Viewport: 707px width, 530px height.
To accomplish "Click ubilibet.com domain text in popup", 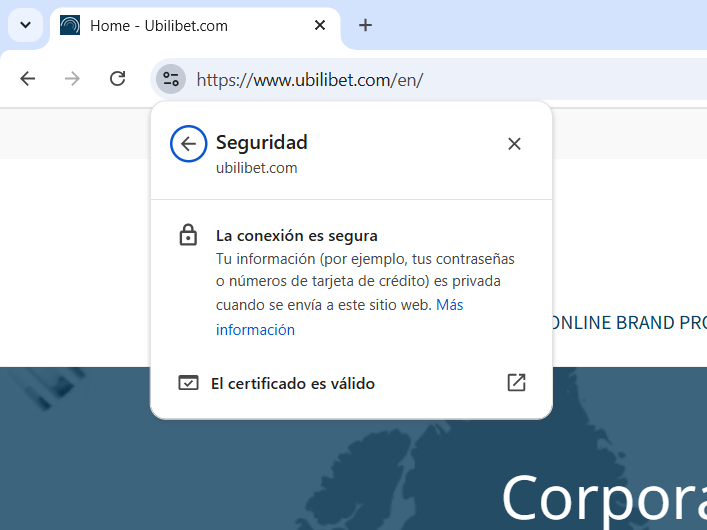I will (x=257, y=168).
